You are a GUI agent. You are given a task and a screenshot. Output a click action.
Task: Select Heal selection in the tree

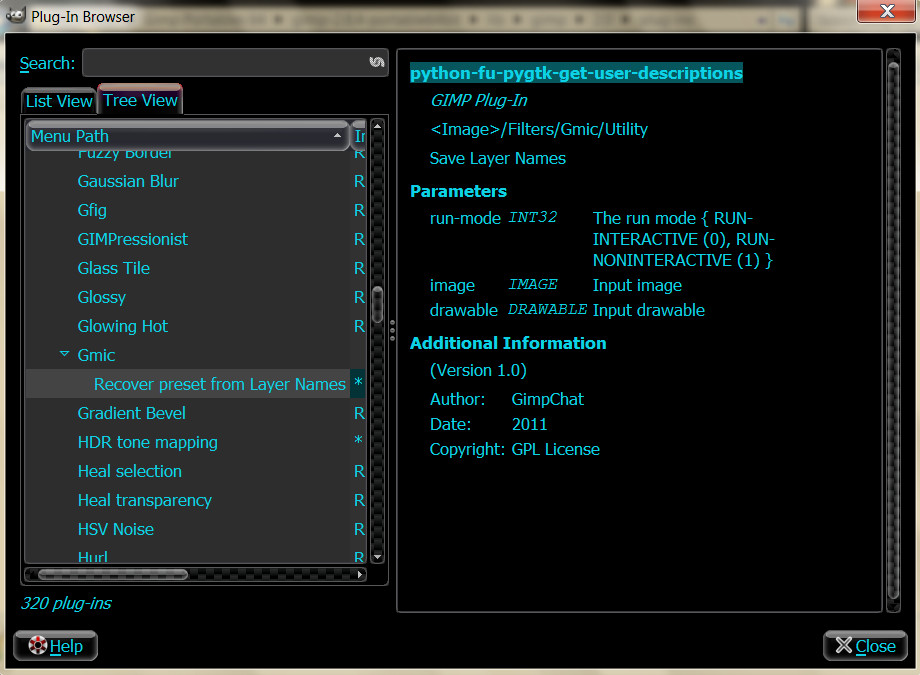point(130,471)
